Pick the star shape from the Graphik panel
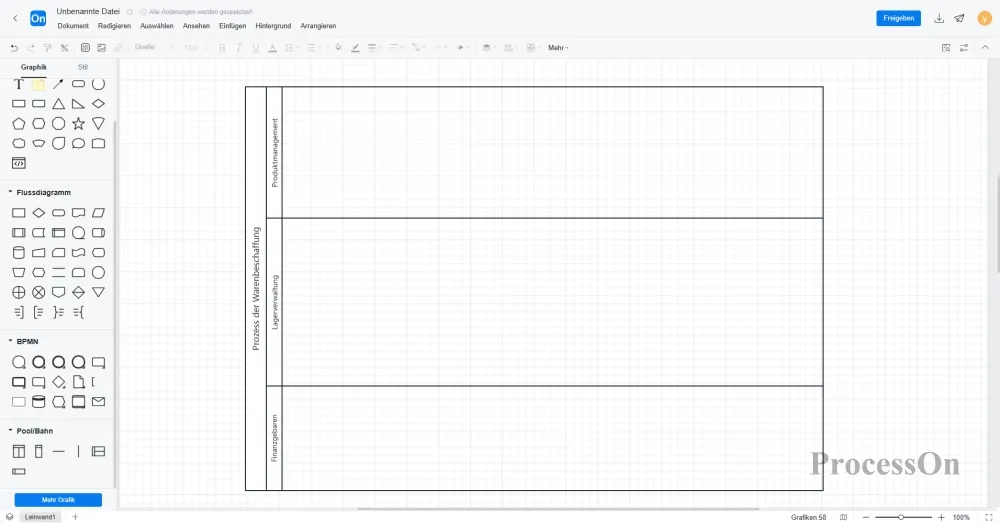The image size is (1000, 523). 78,123
